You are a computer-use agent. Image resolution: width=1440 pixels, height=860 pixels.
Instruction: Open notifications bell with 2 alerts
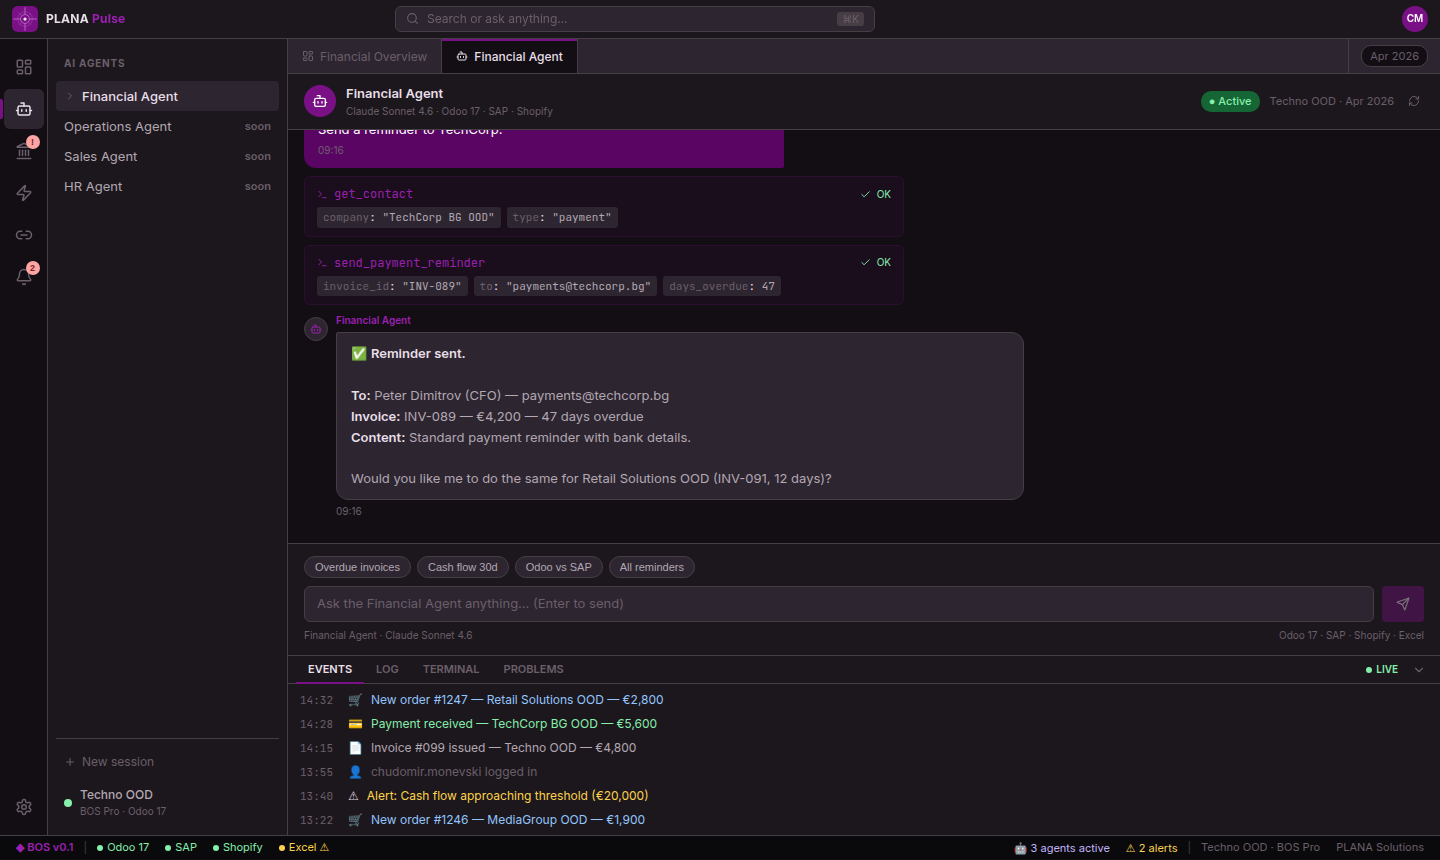[x=24, y=277]
